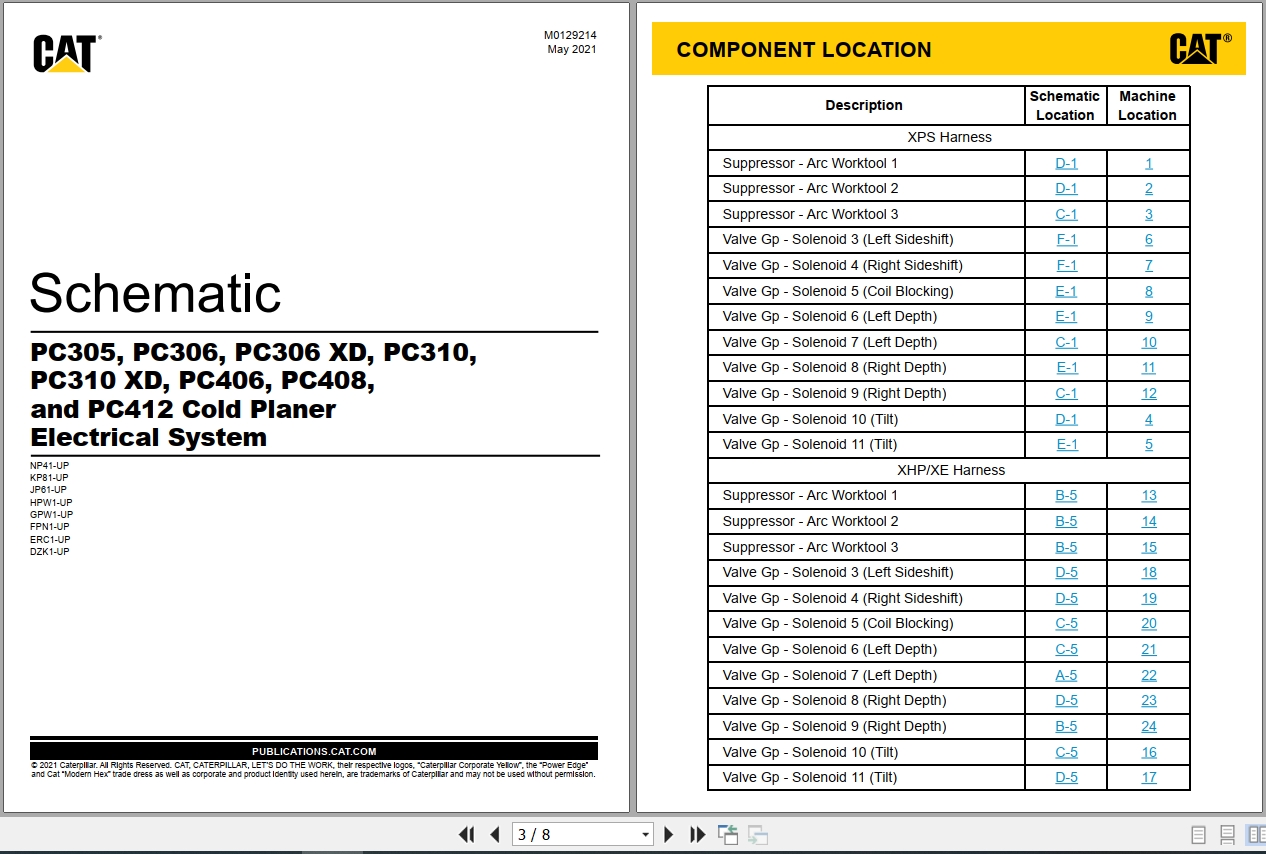Open link C-1 for XPS Suppressor Arc Worktool 3

[1066, 214]
